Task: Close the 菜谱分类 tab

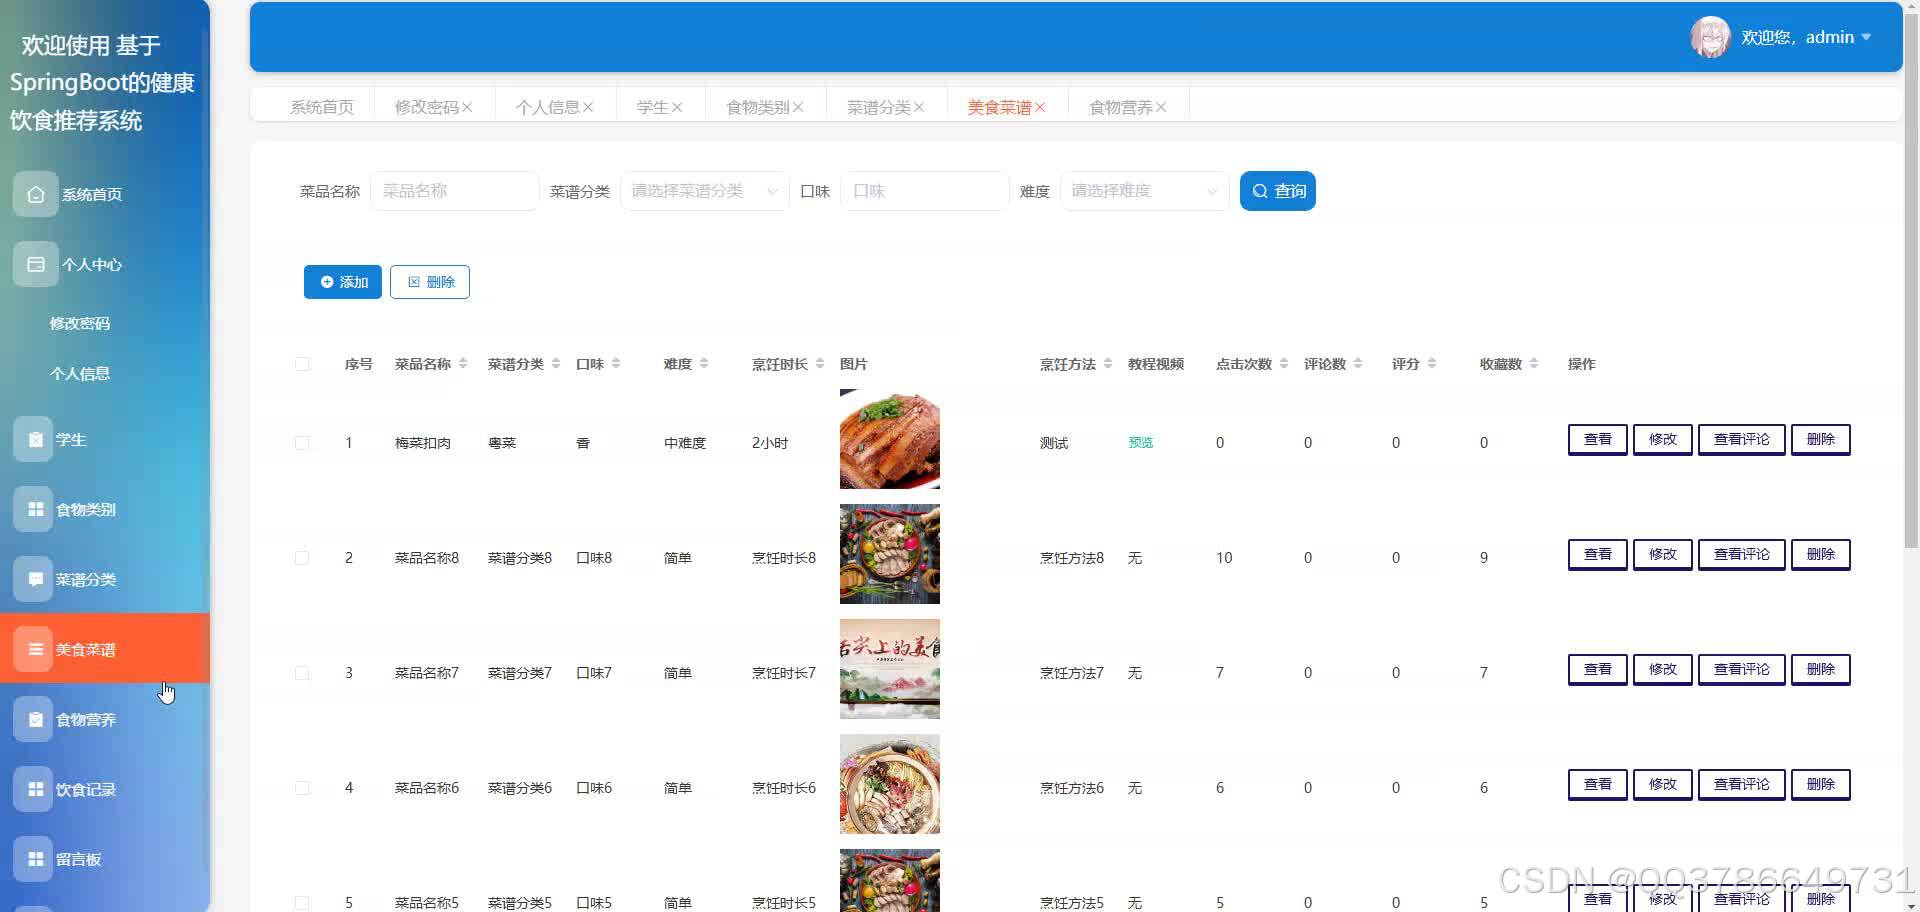Action: click(919, 107)
